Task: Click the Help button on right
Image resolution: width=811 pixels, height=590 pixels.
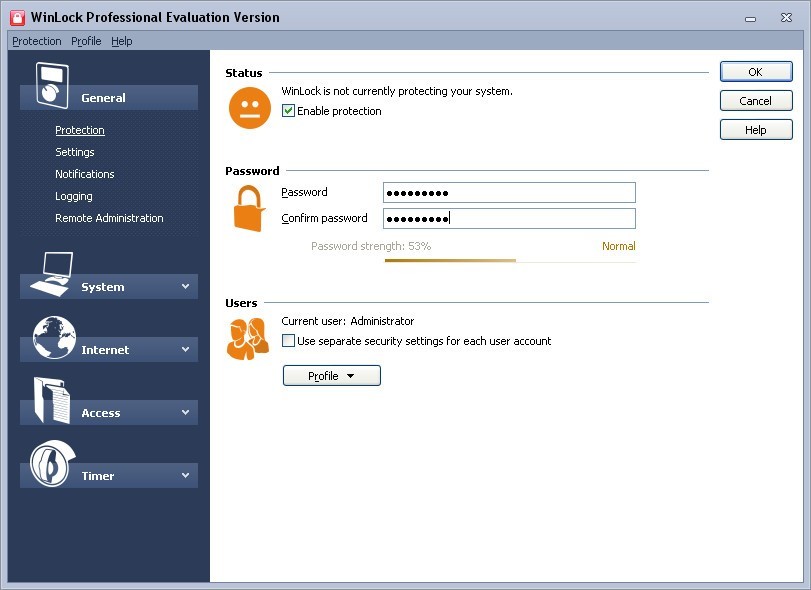Action: (756, 130)
